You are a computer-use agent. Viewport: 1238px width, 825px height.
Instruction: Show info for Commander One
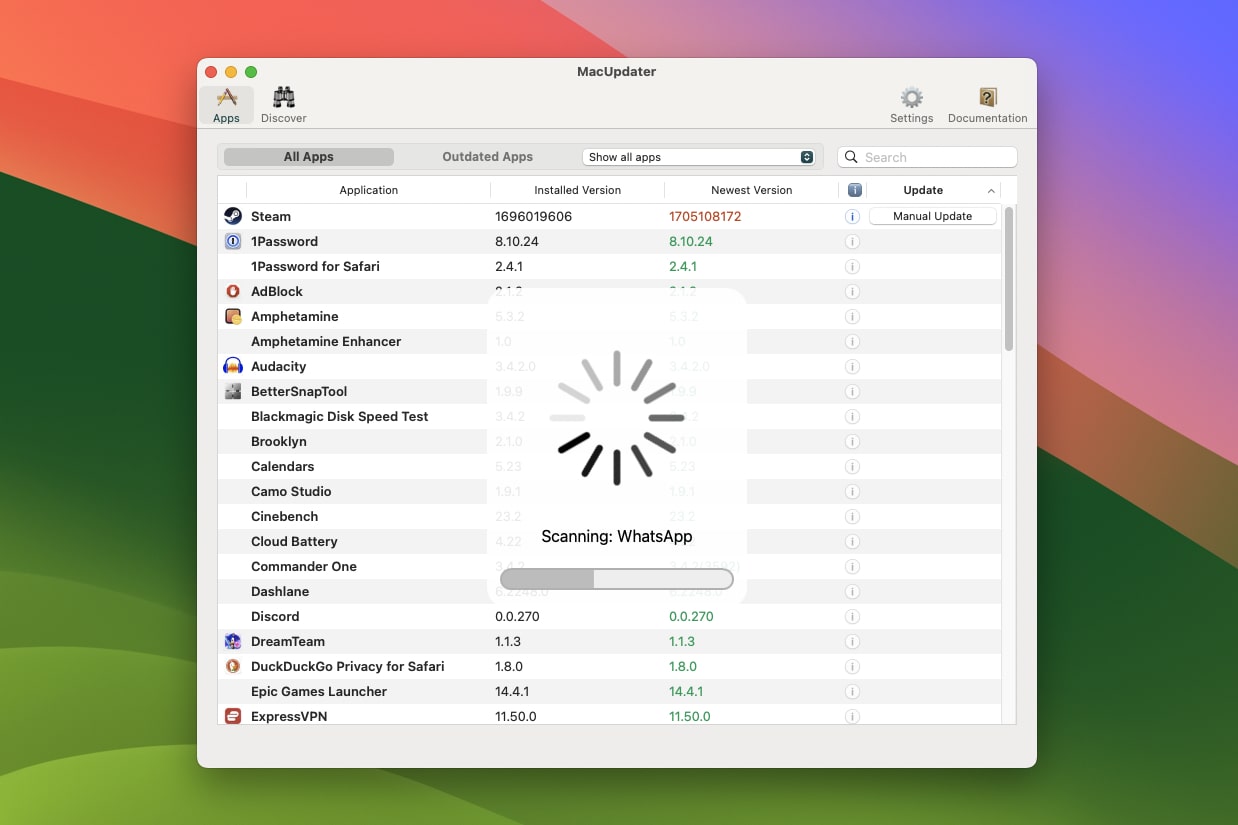click(853, 566)
